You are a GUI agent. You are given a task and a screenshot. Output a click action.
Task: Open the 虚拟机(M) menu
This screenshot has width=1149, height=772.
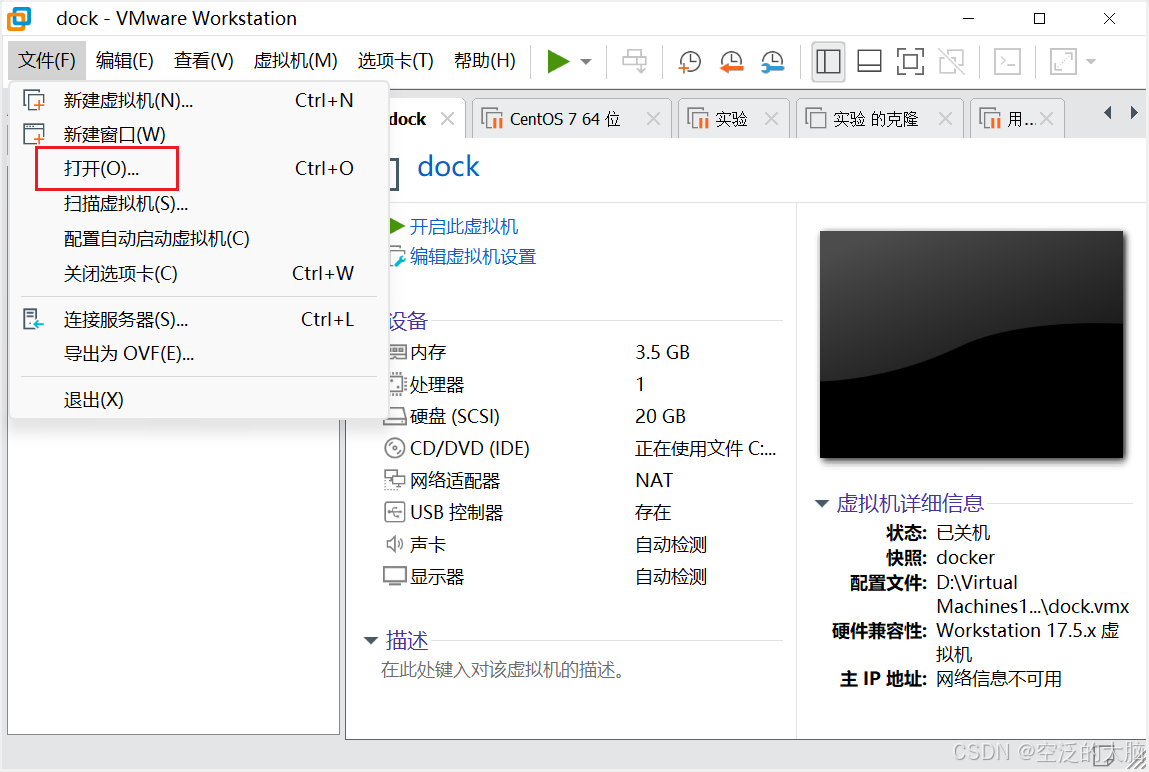[295, 60]
